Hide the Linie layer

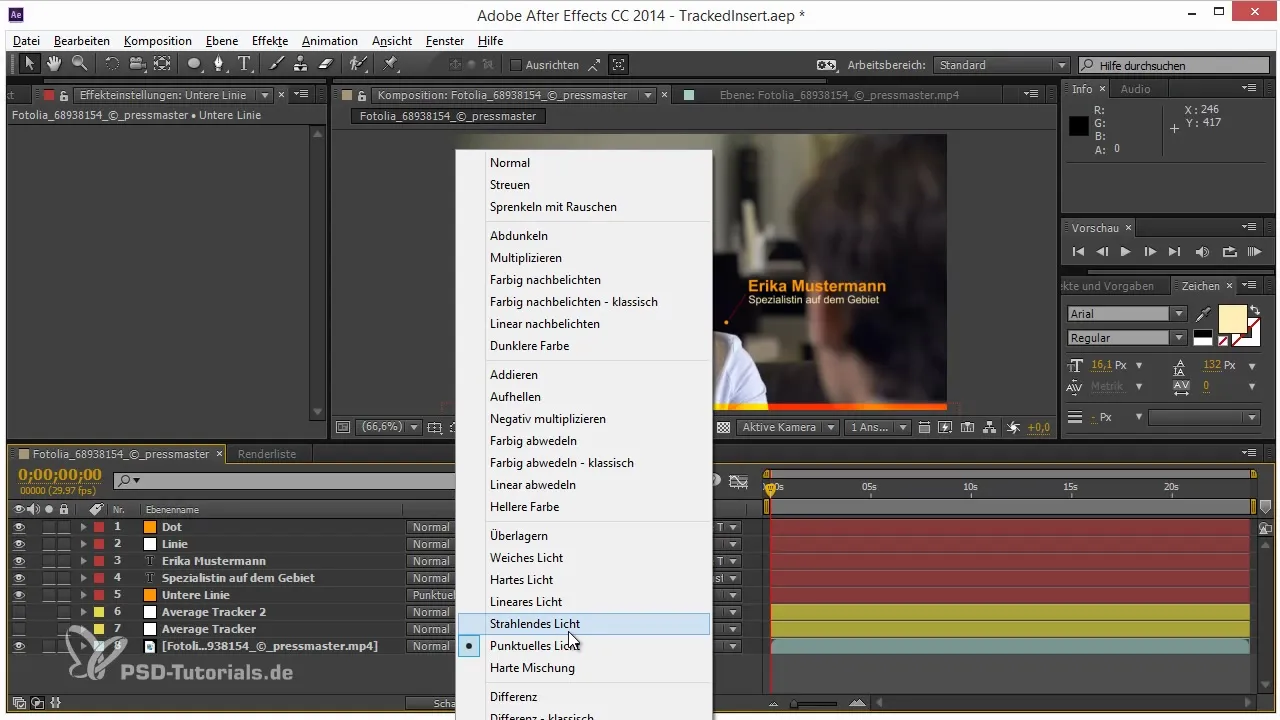click(x=19, y=544)
